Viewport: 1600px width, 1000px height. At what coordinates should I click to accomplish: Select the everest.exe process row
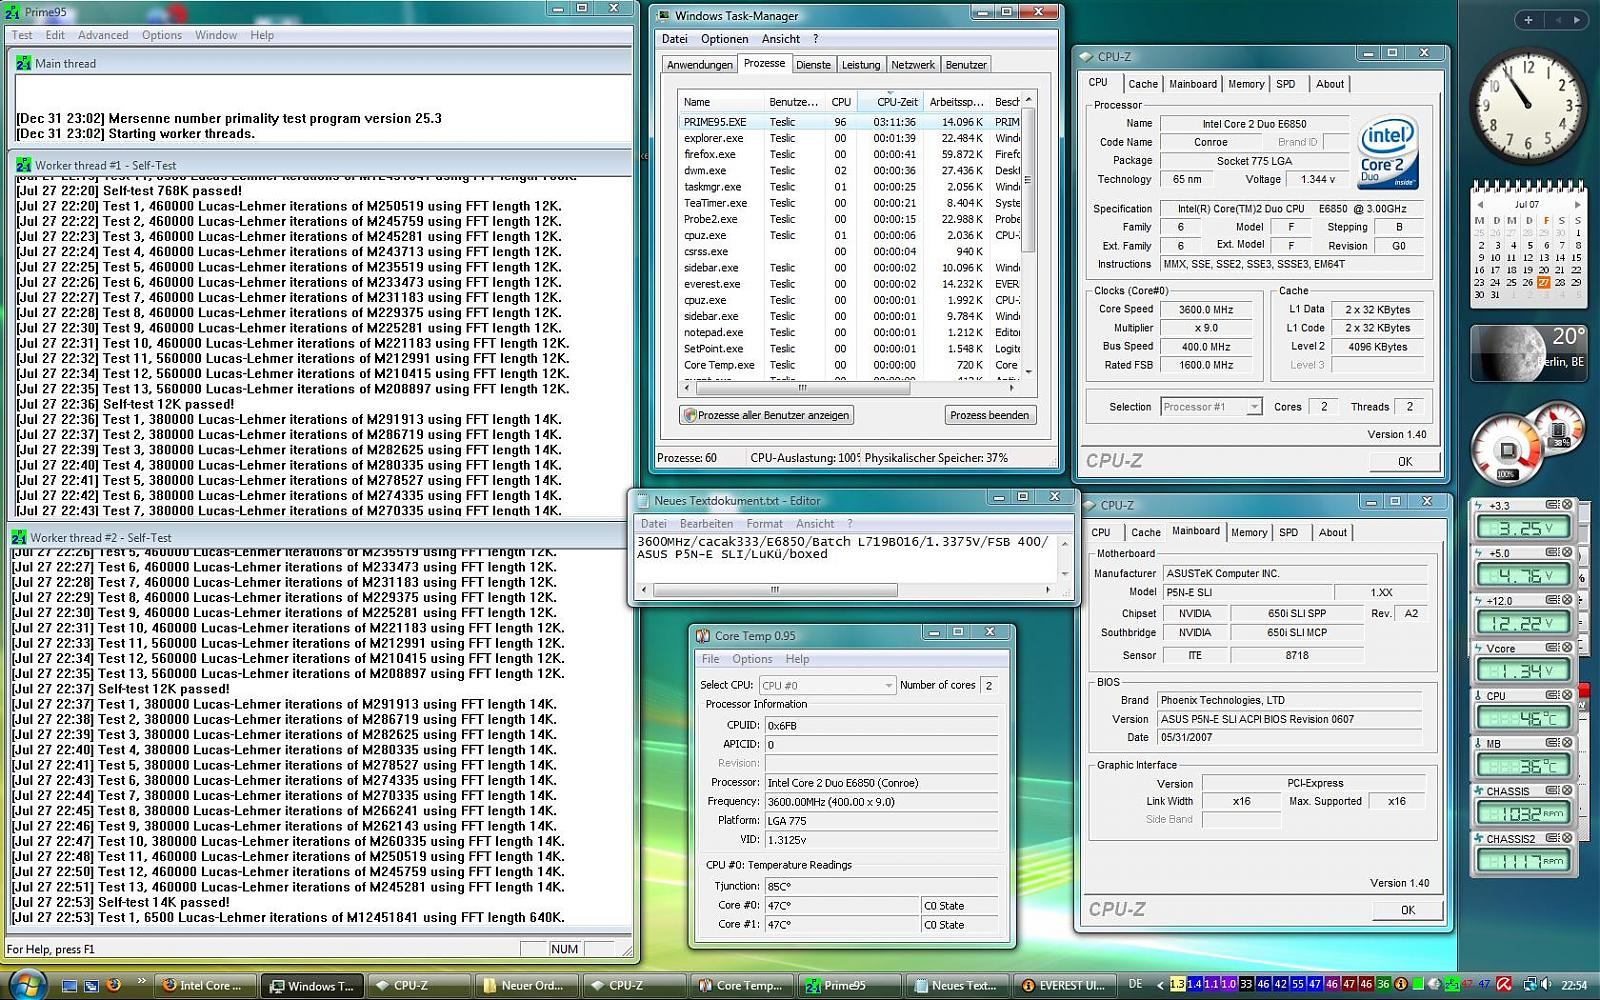point(850,284)
